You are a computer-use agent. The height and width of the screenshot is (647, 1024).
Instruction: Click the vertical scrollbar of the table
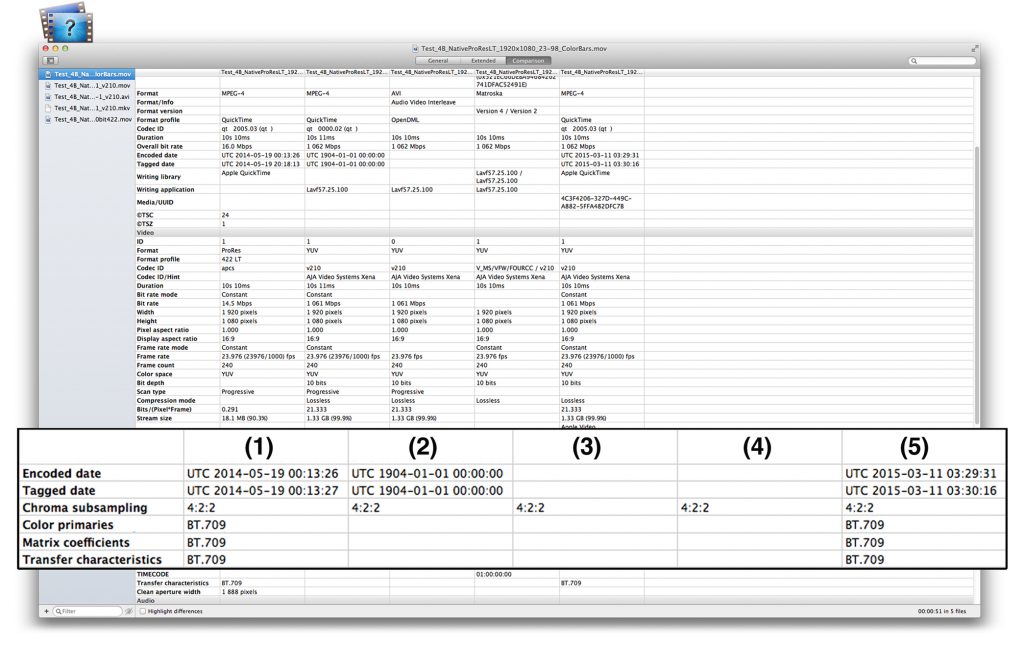click(x=977, y=284)
